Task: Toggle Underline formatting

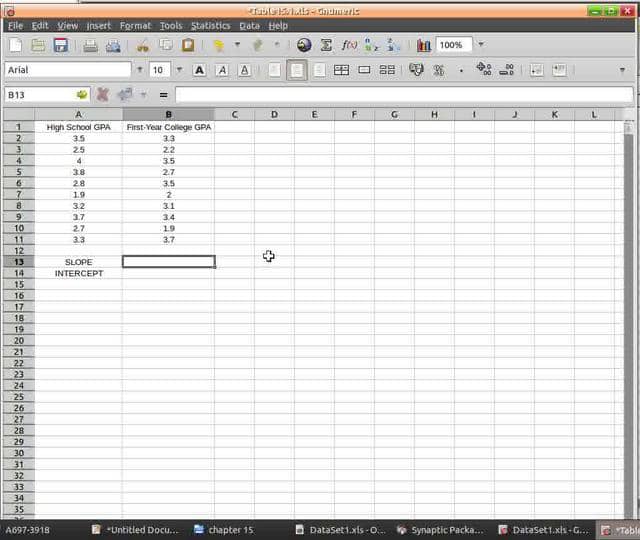Action: (244, 70)
